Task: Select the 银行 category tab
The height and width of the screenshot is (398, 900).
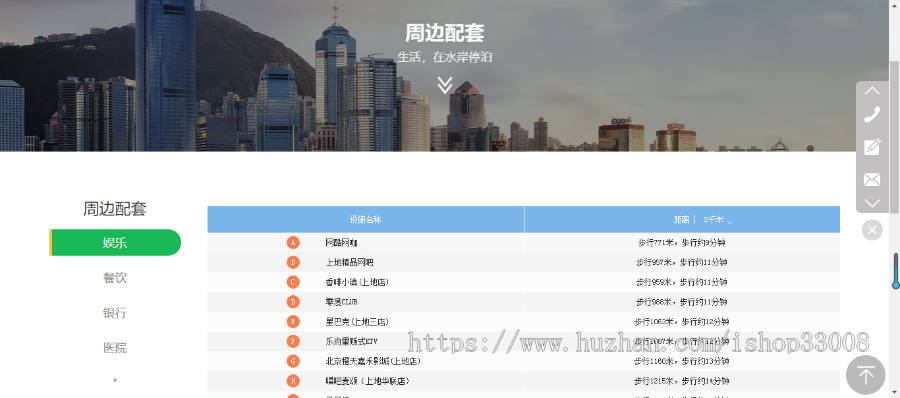Action: (115, 313)
